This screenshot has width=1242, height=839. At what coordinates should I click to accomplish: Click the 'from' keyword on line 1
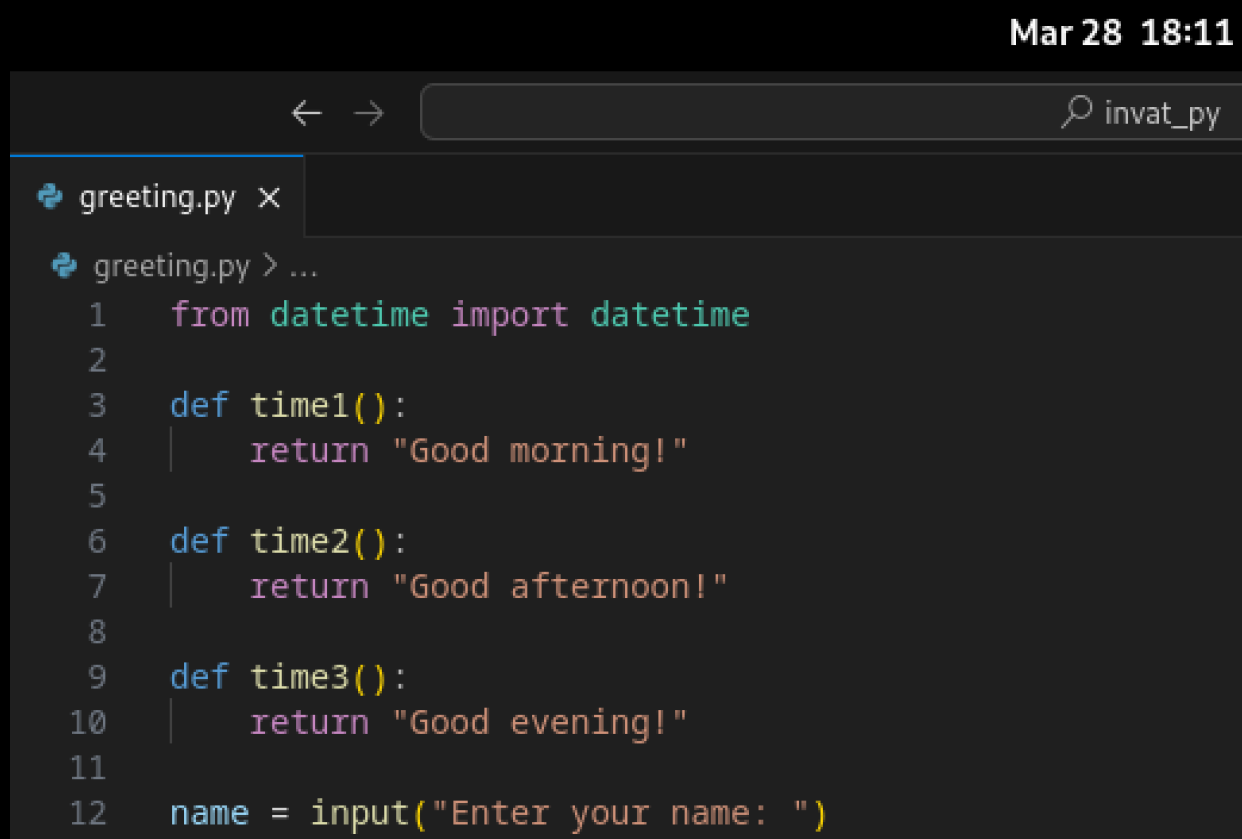[210, 315]
